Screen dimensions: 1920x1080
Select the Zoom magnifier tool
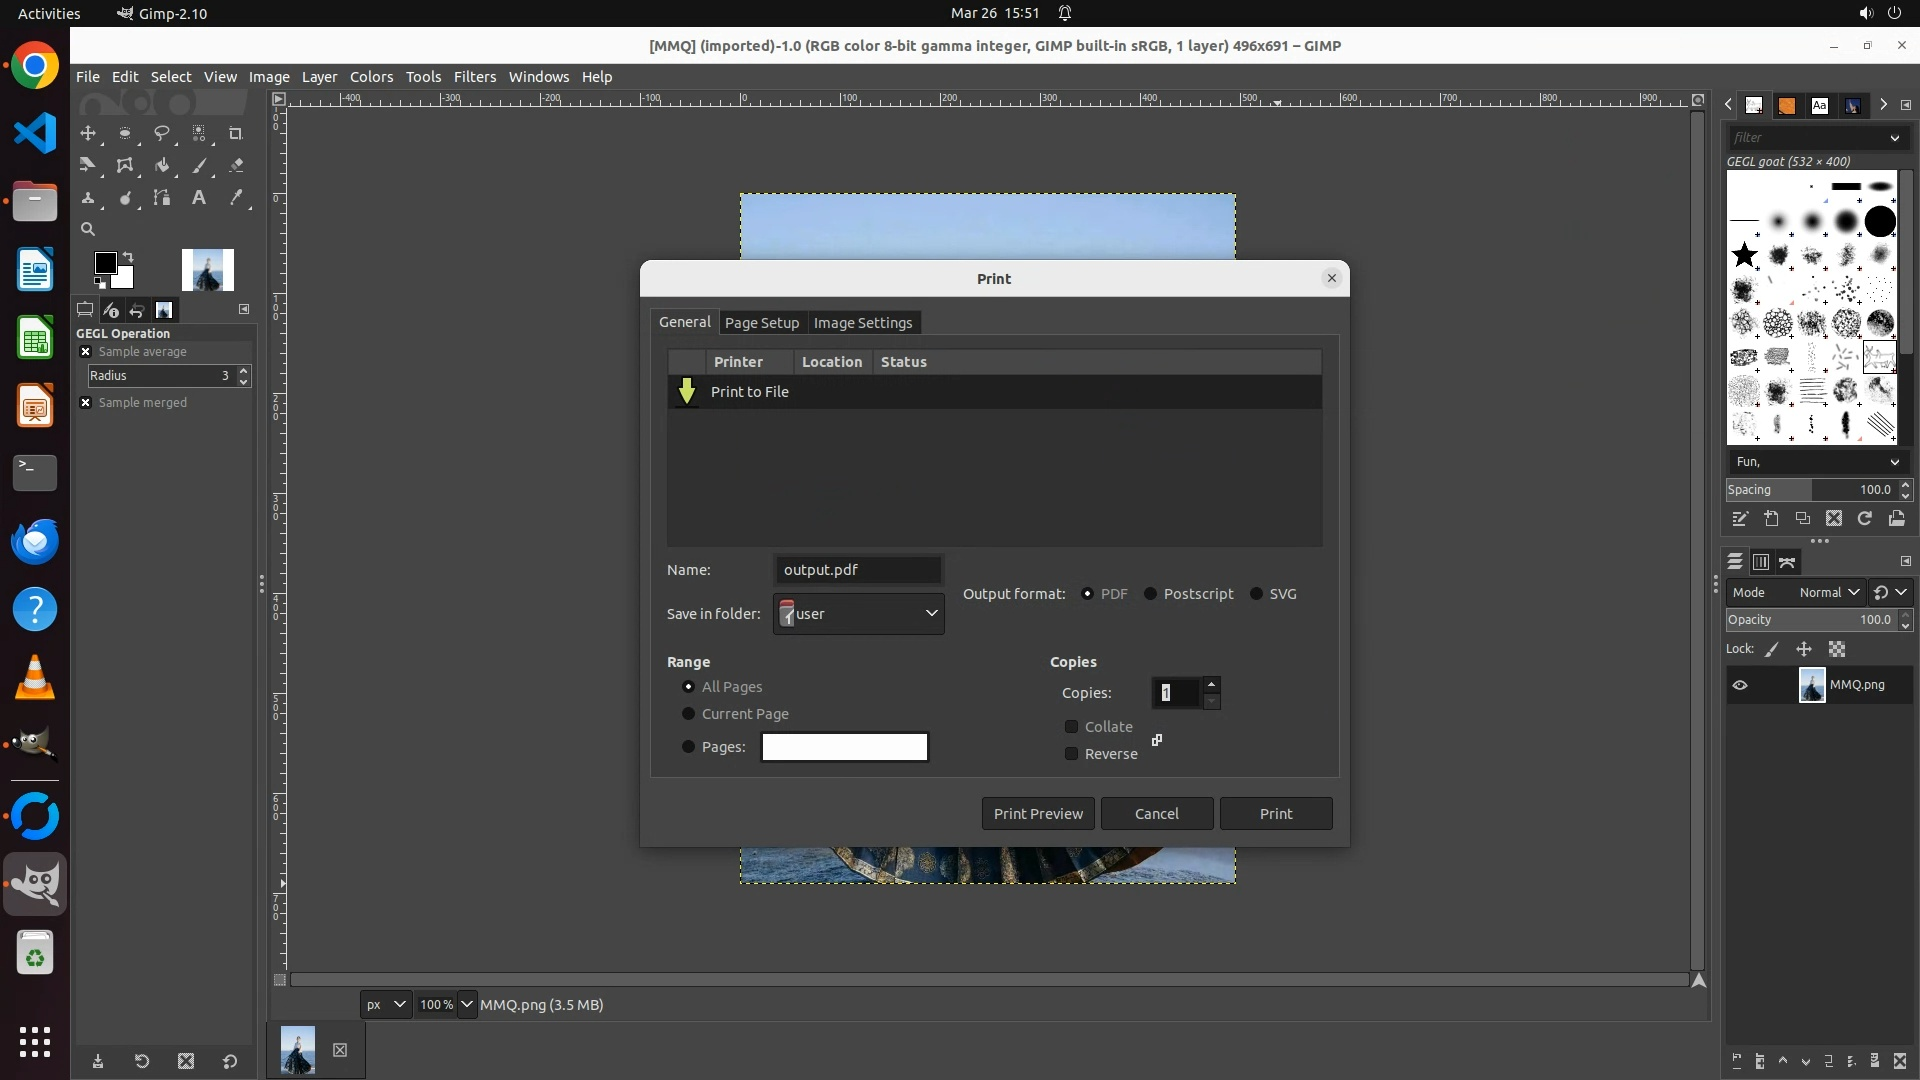(x=88, y=229)
